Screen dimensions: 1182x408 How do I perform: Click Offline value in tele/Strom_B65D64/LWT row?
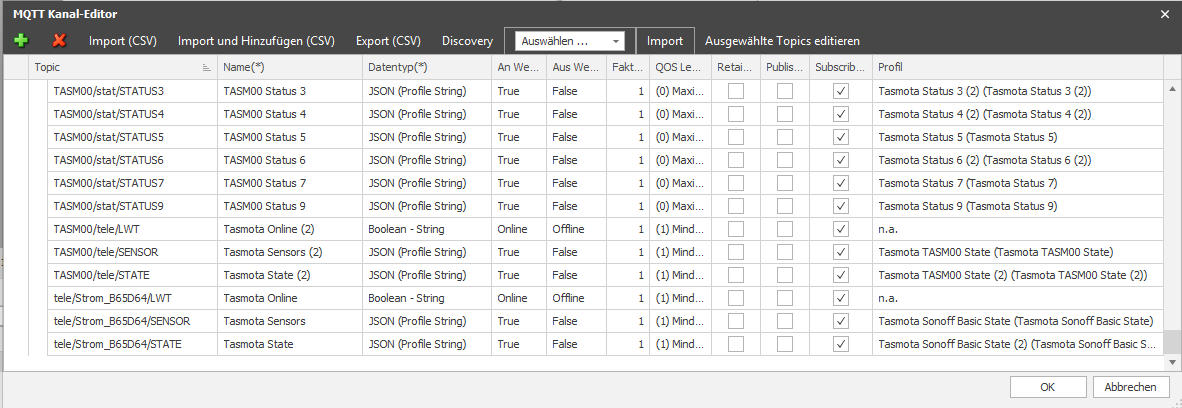577,298
